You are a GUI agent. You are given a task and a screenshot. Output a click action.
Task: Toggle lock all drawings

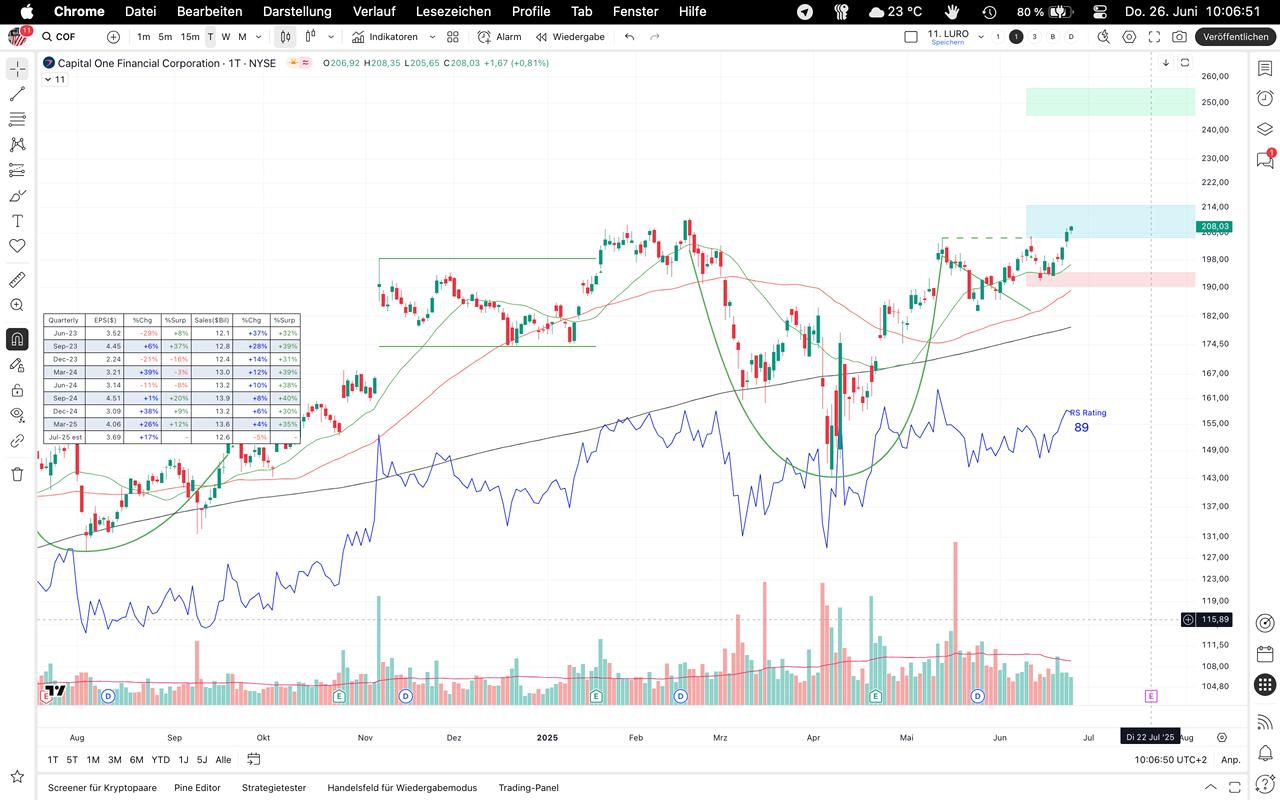17,390
